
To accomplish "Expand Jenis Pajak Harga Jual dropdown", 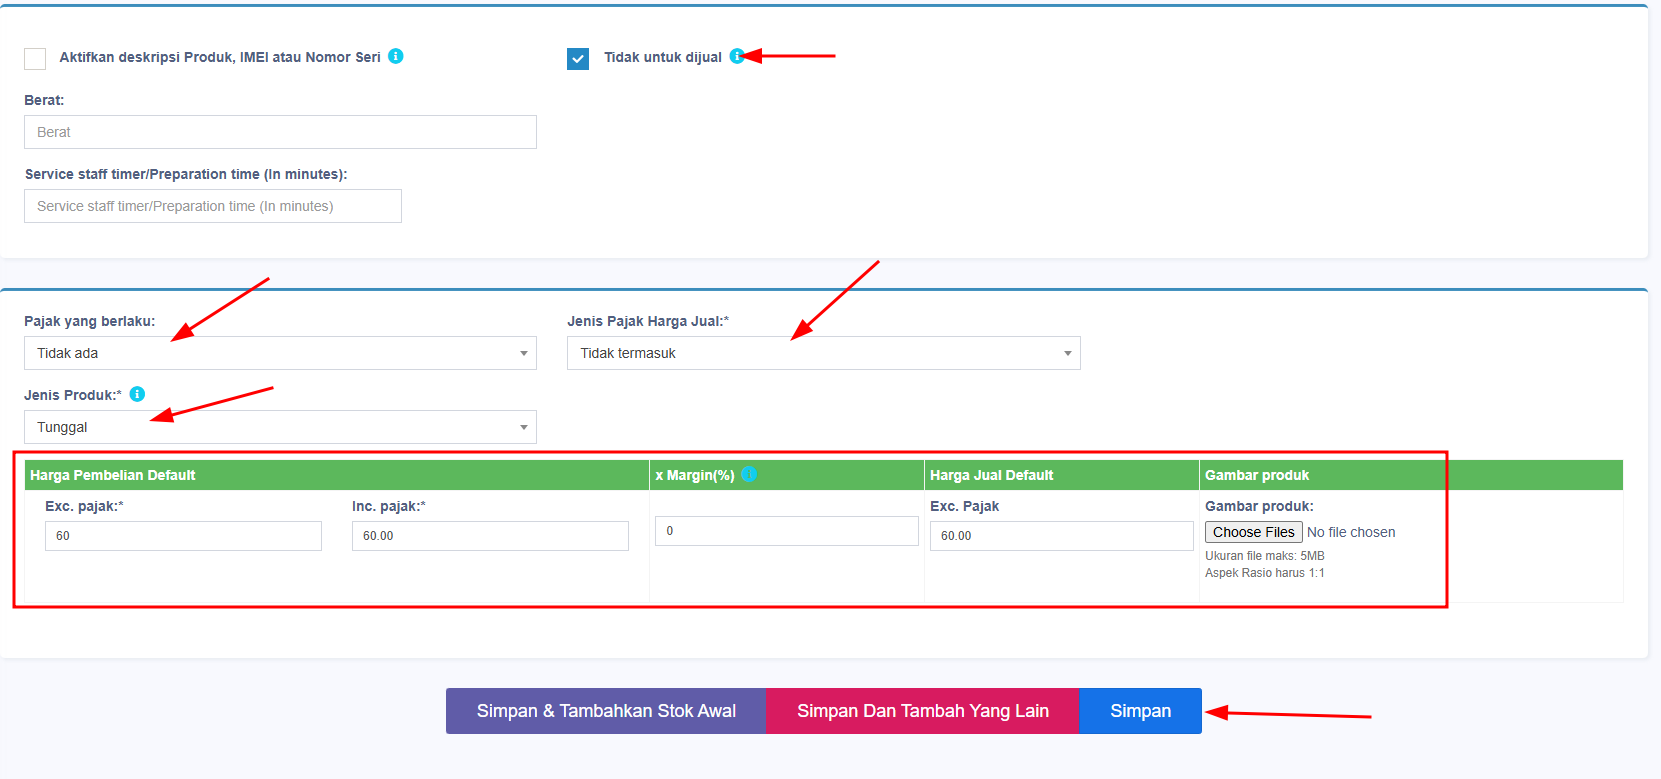I will click(x=824, y=353).
